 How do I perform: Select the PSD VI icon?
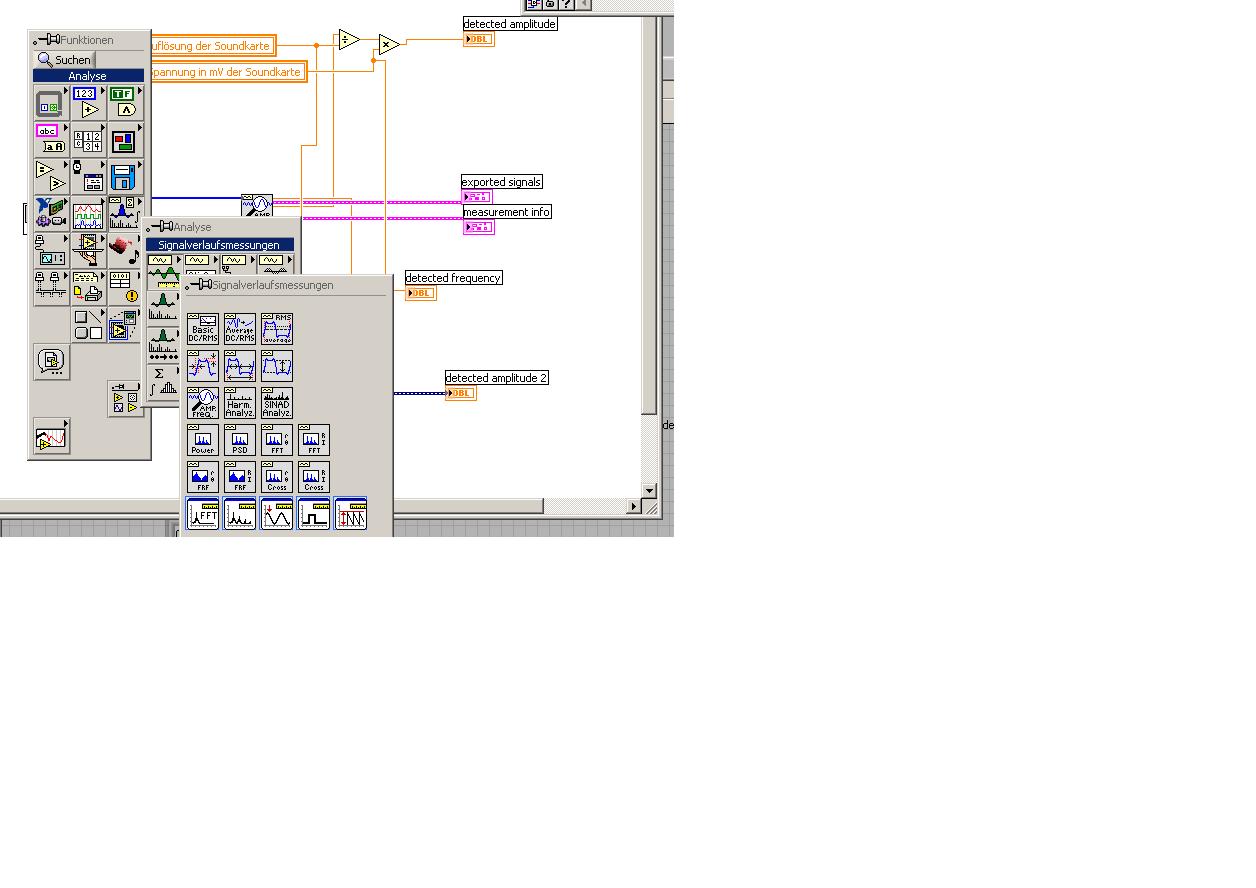(x=240, y=440)
